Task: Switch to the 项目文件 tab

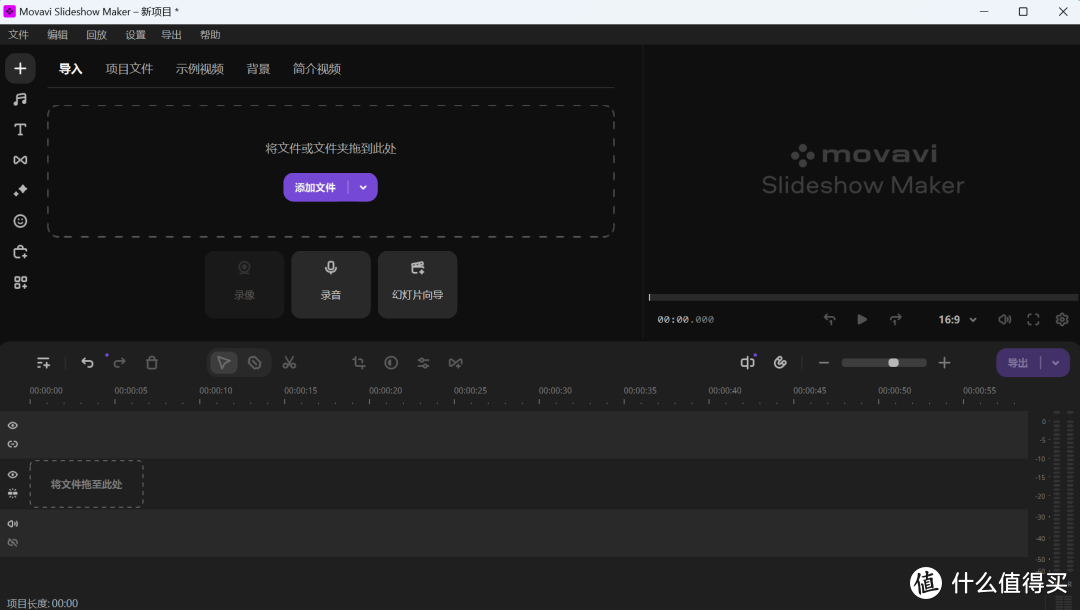Action: click(129, 69)
